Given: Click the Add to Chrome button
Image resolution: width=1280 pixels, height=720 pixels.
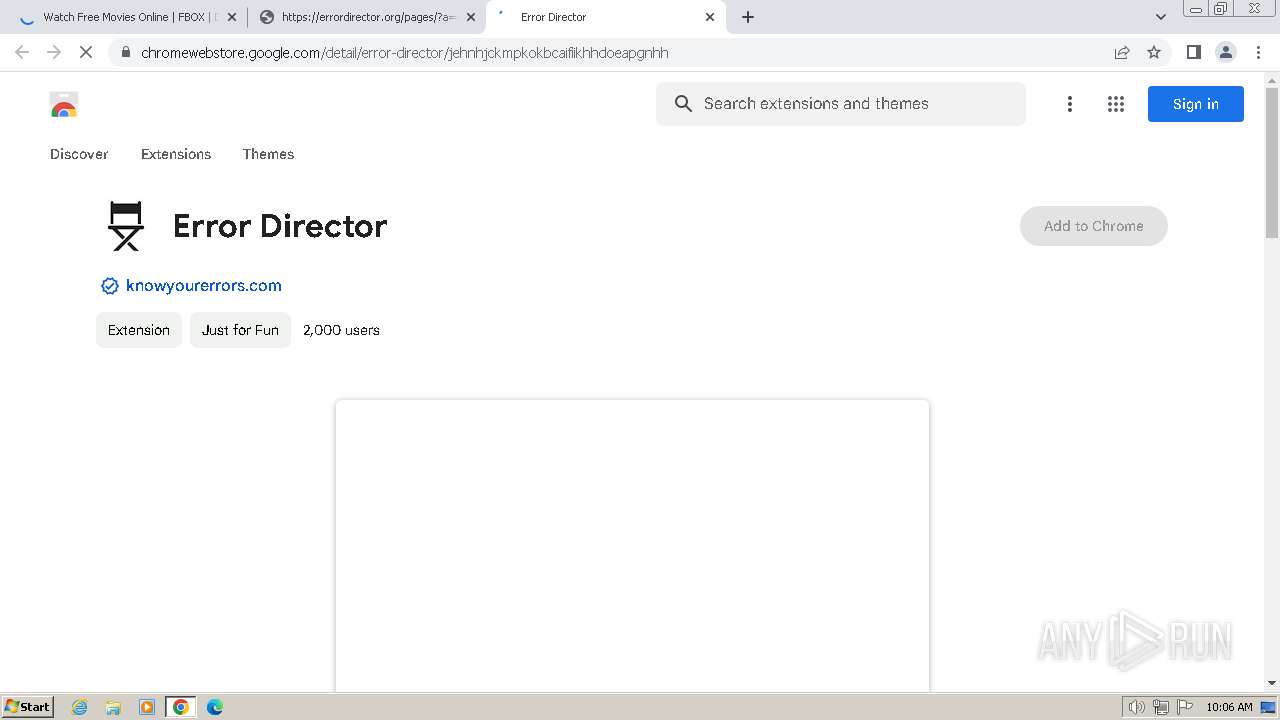Looking at the screenshot, I should click(1094, 226).
